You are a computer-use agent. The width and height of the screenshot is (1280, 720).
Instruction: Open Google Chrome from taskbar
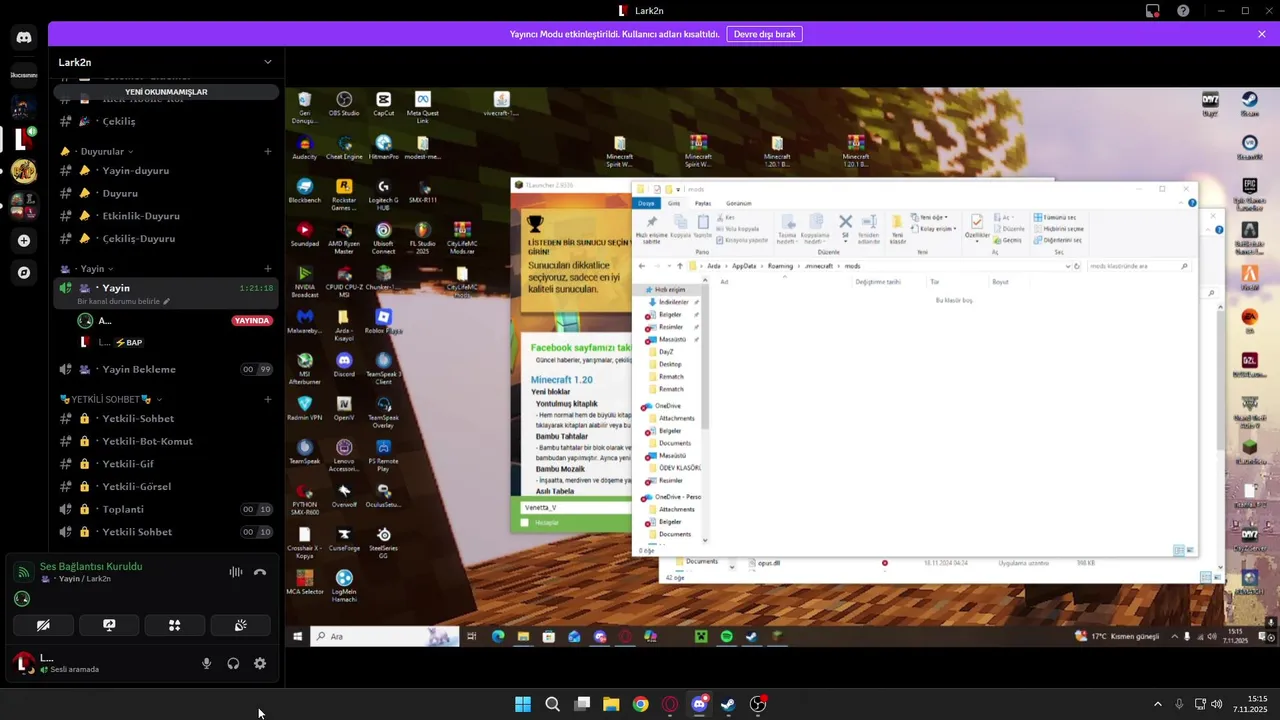[640, 704]
